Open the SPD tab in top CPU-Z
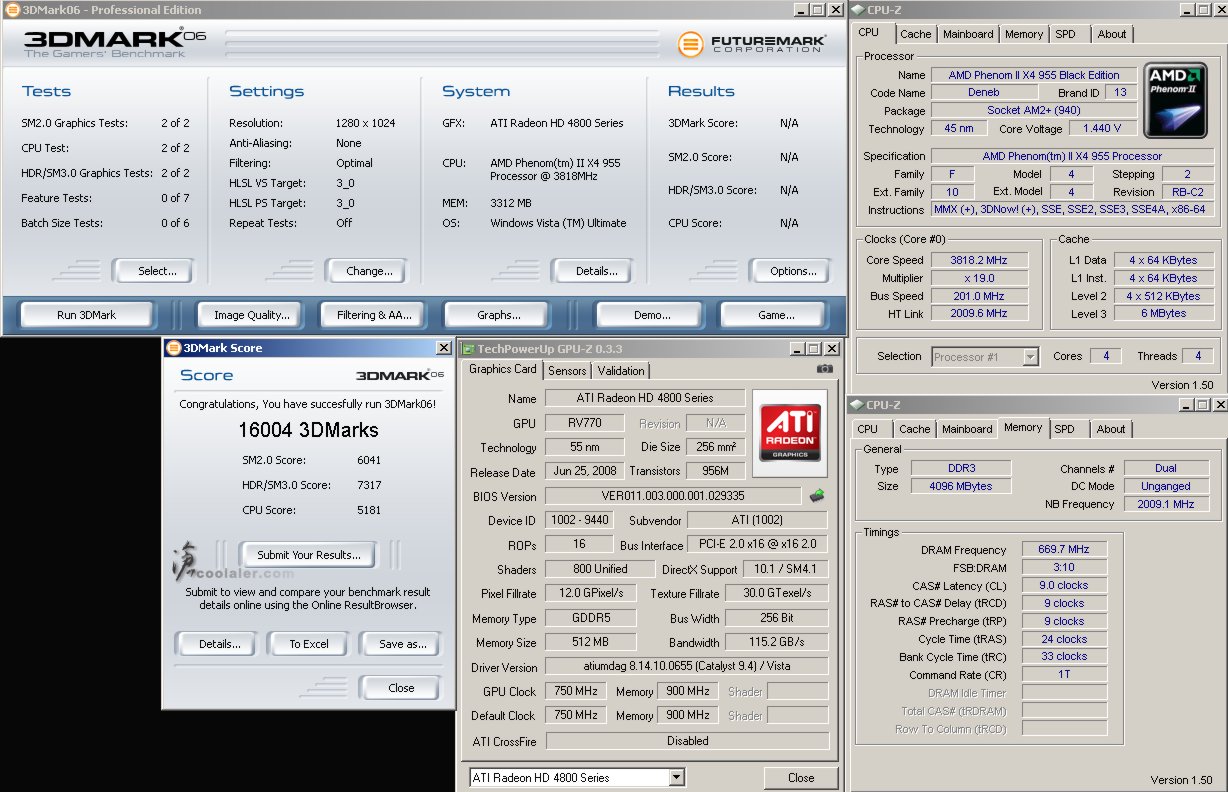This screenshot has width=1228, height=792. point(1066,34)
